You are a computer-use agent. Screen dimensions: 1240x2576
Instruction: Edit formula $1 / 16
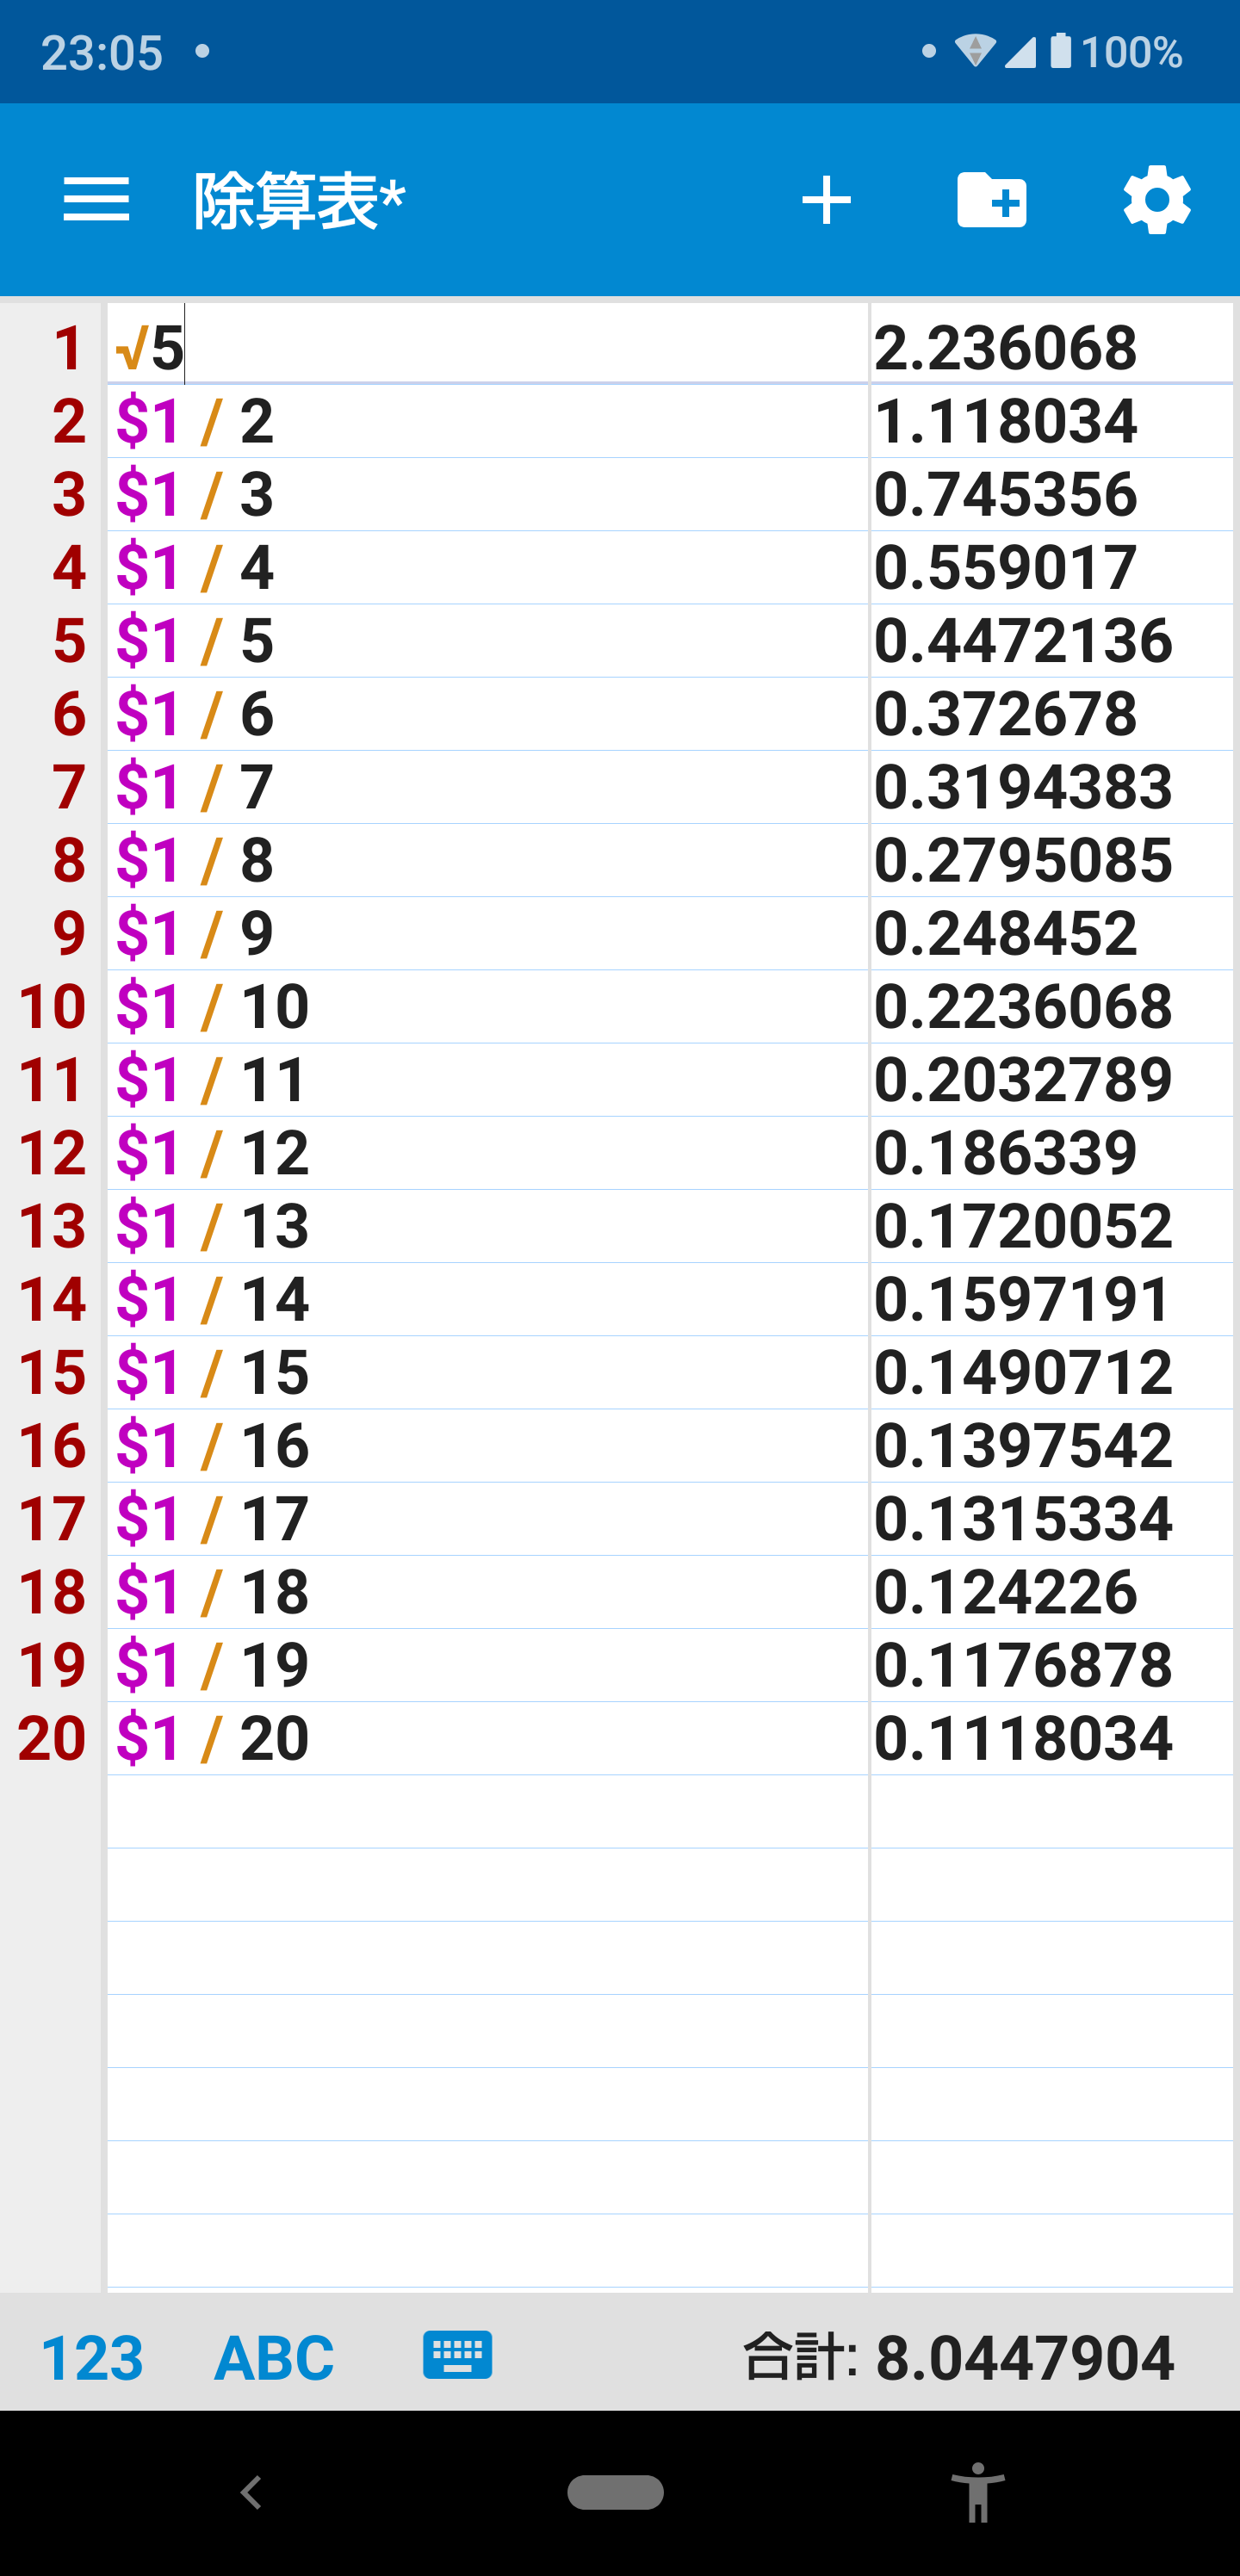coord(488,1445)
